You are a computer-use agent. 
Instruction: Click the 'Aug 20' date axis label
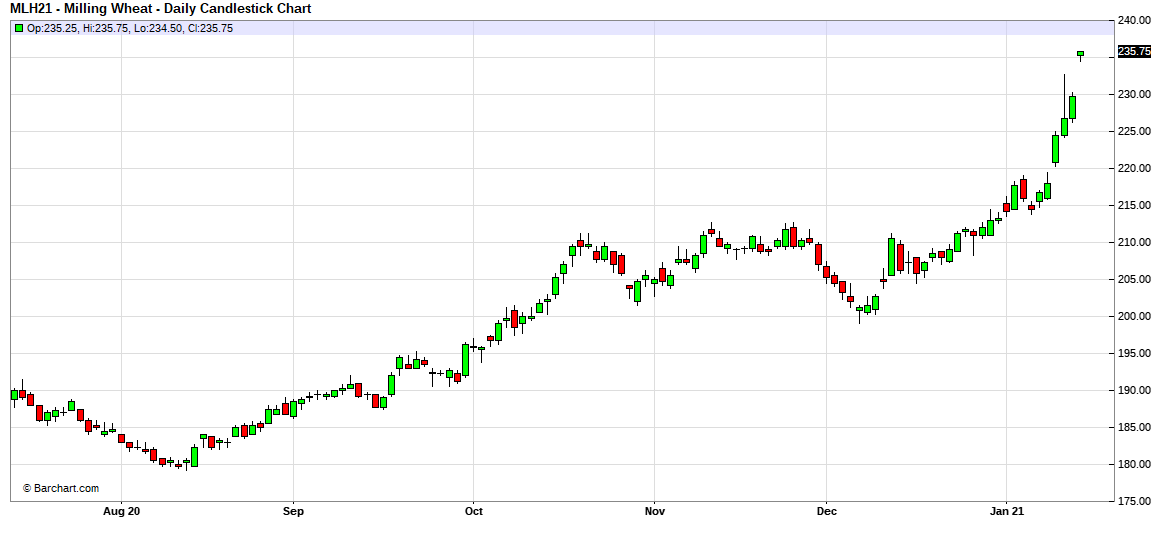tap(122, 511)
